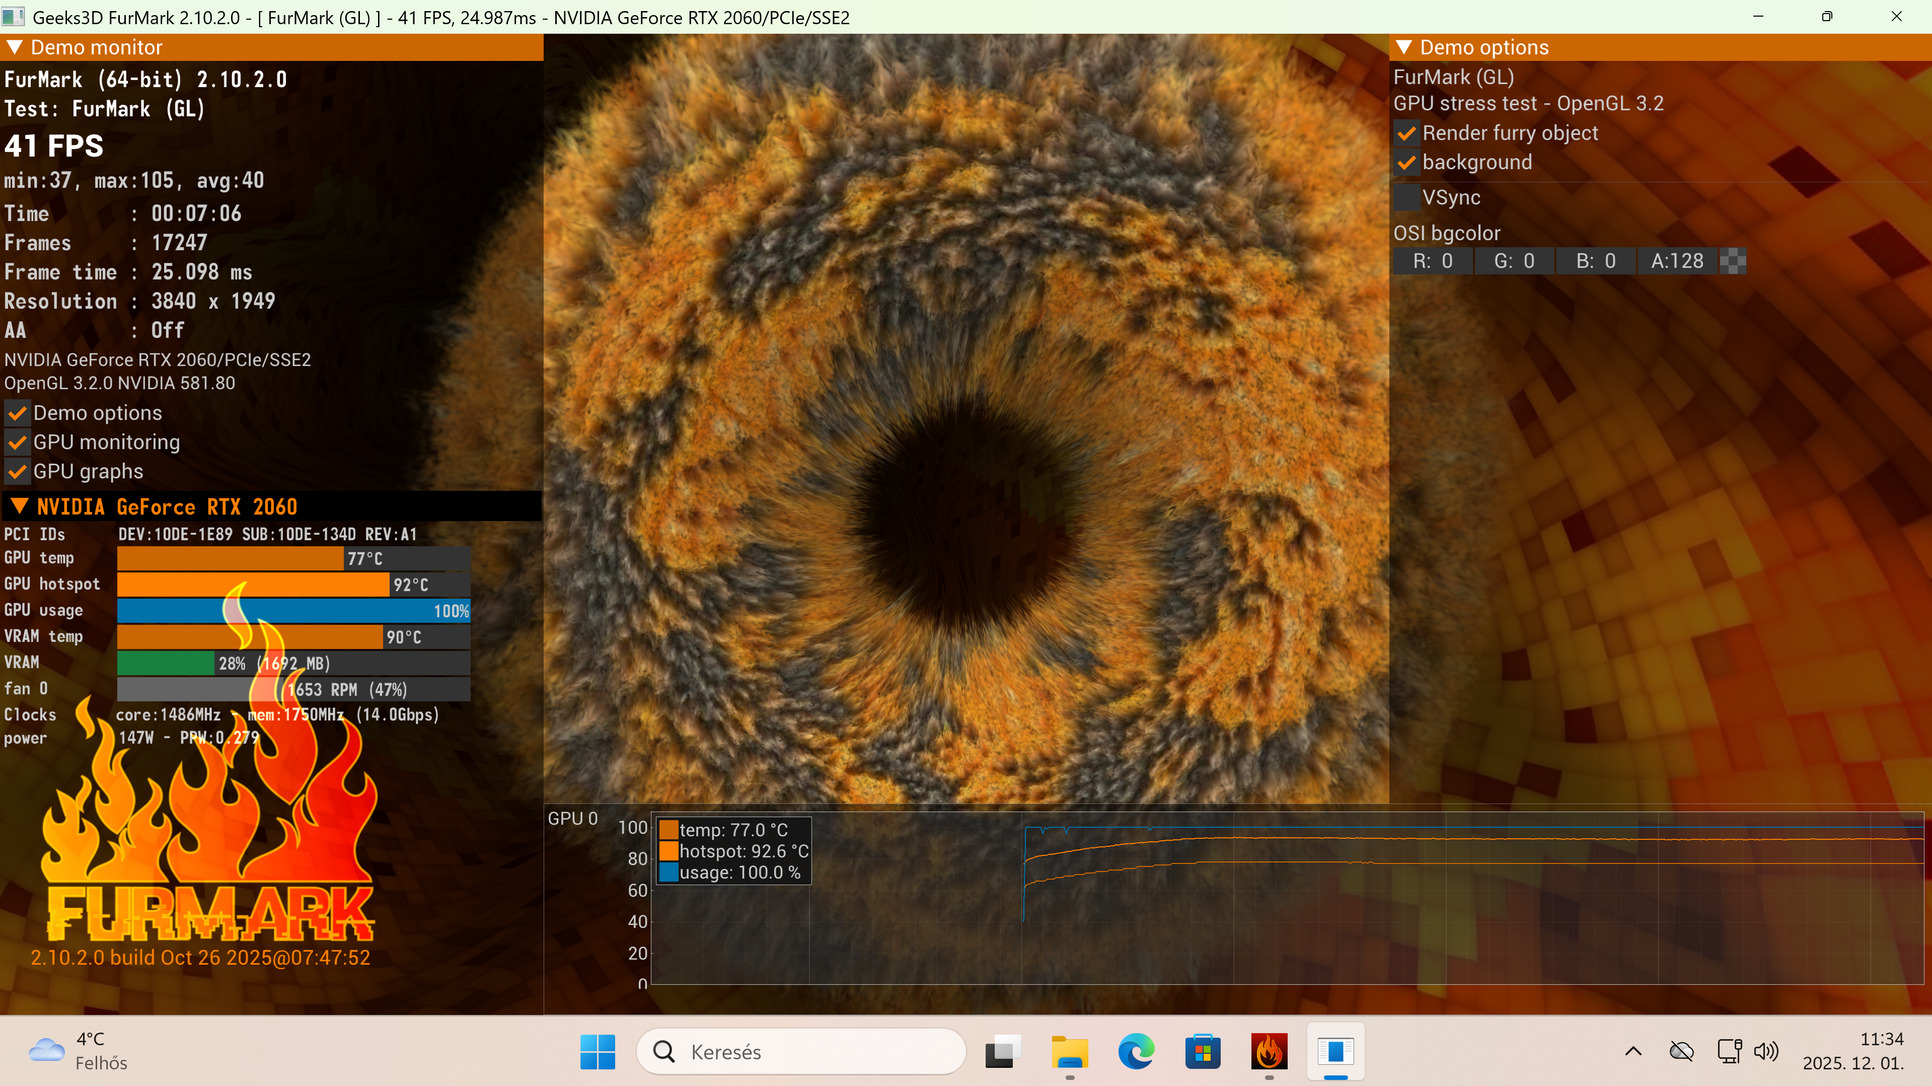The width and height of the screenshot is (1932, 1086).
Task: Open Task View taskbar icon
Action: [x=1002, y=1052]
